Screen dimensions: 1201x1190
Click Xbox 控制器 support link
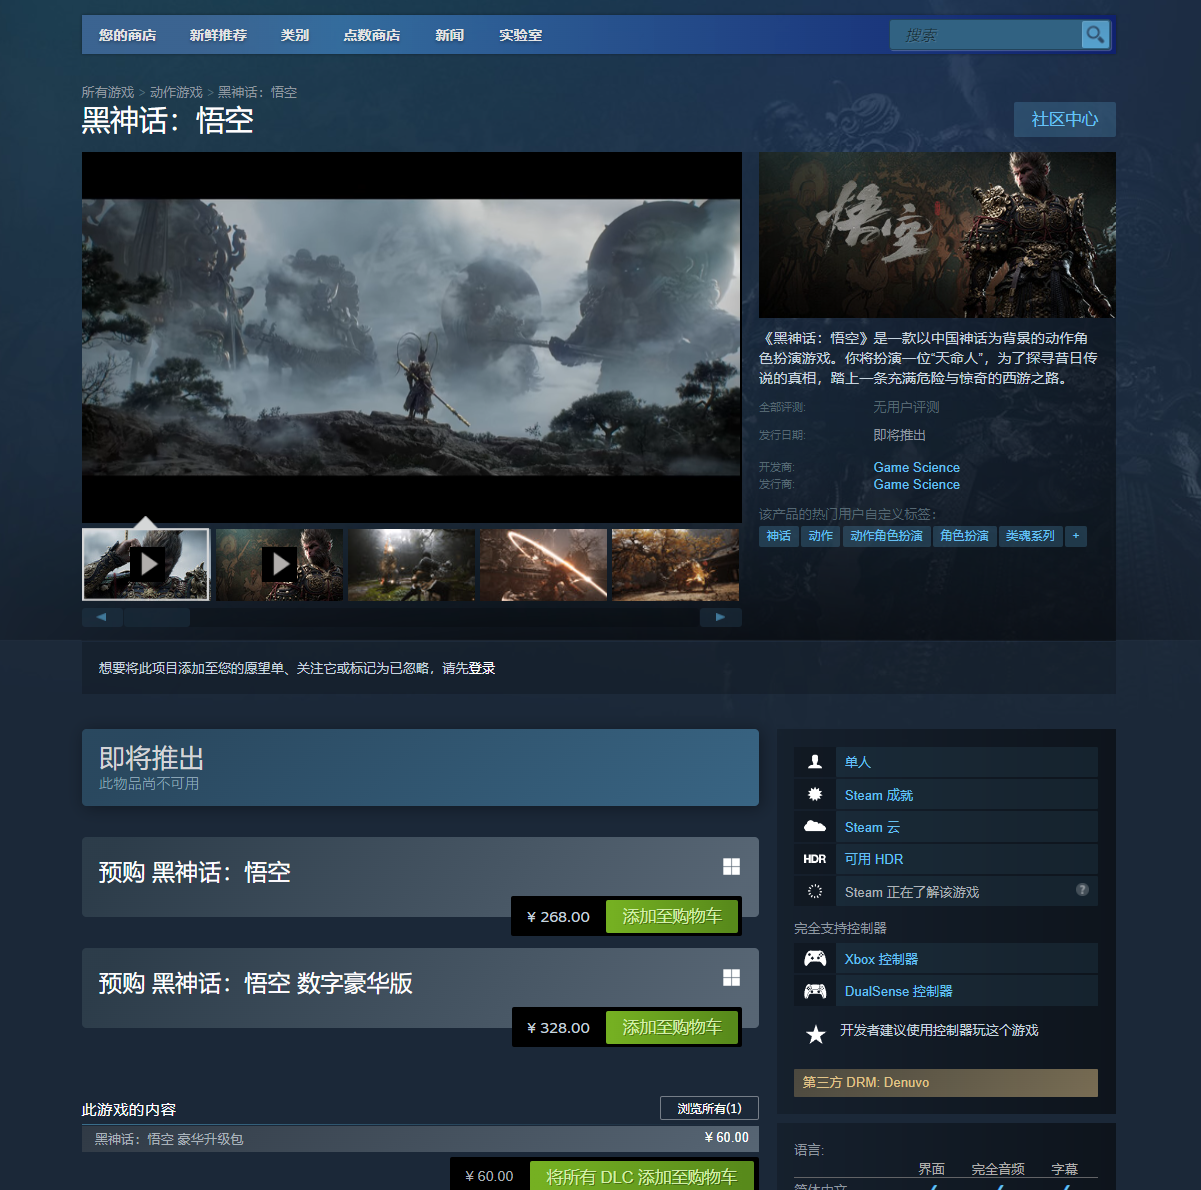point(881,959)
